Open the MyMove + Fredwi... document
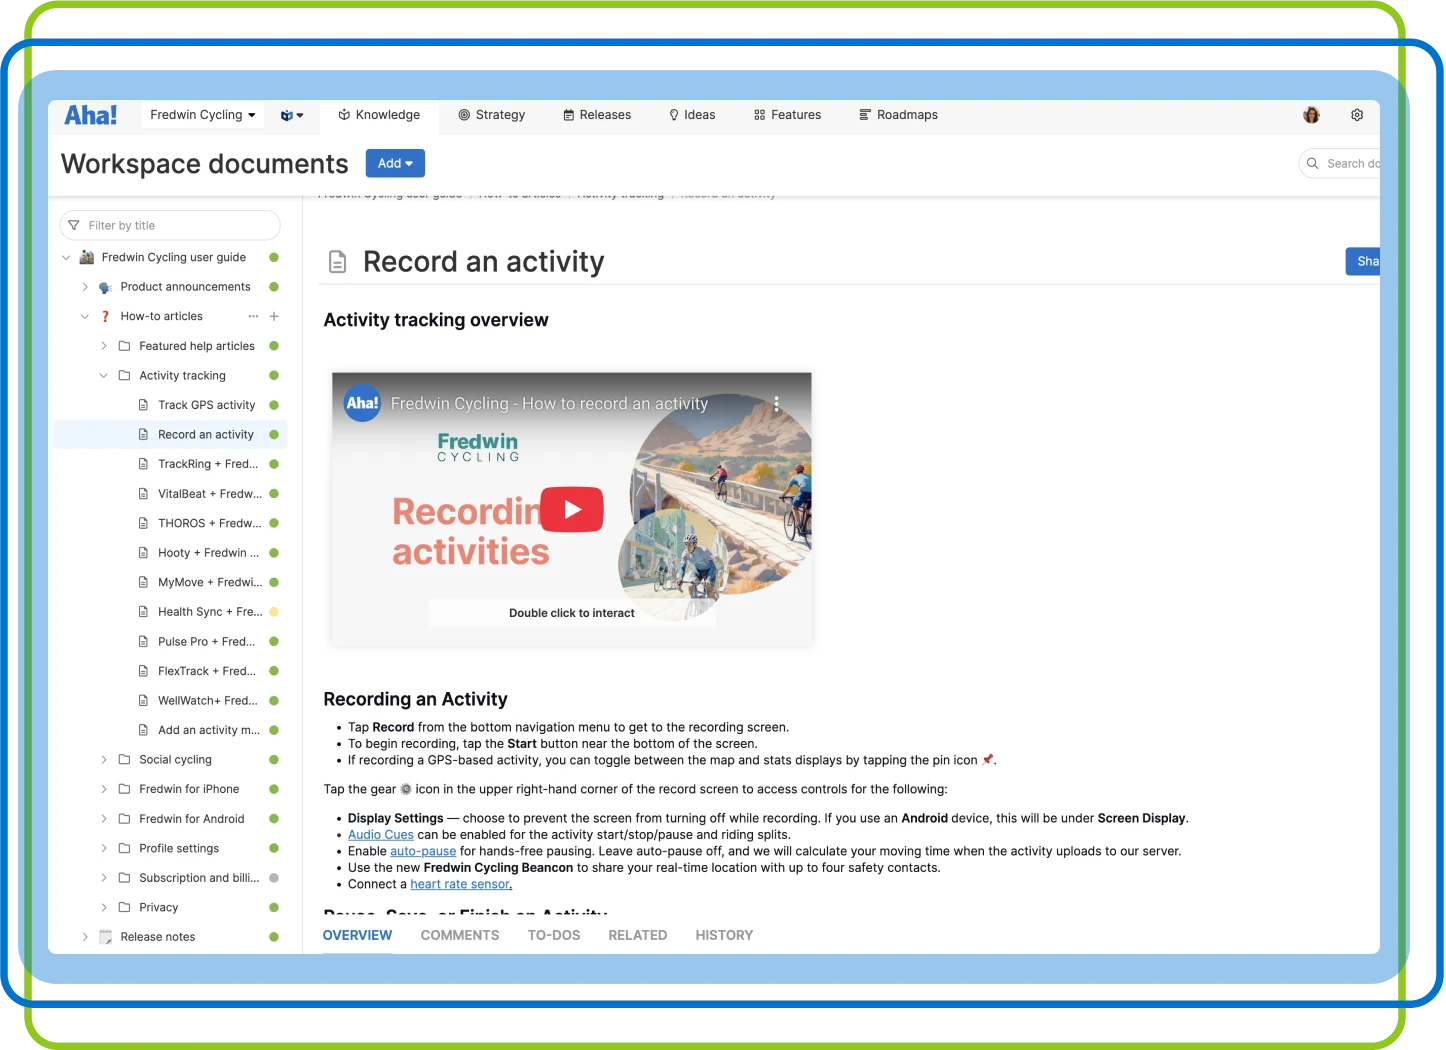Screen dimensions: 1446x1050 pyautogui.click(x=210, y=582)
